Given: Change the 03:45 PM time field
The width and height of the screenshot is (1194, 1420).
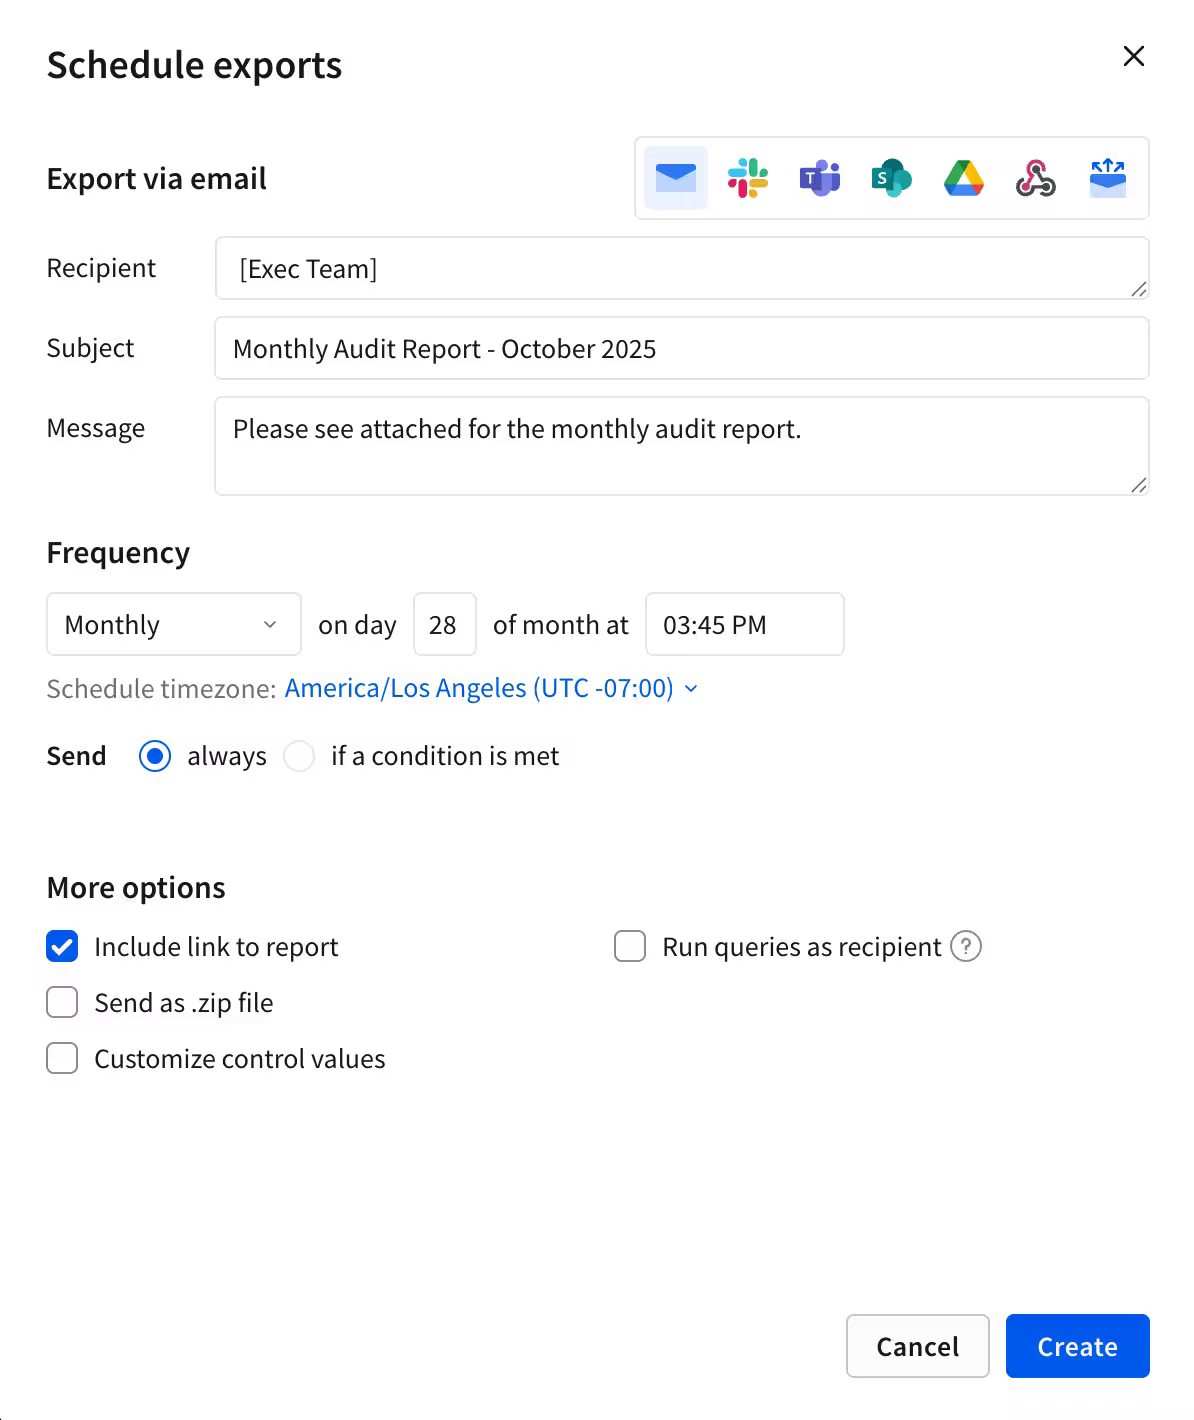Looking at the screenshot, I should (745, 624).
